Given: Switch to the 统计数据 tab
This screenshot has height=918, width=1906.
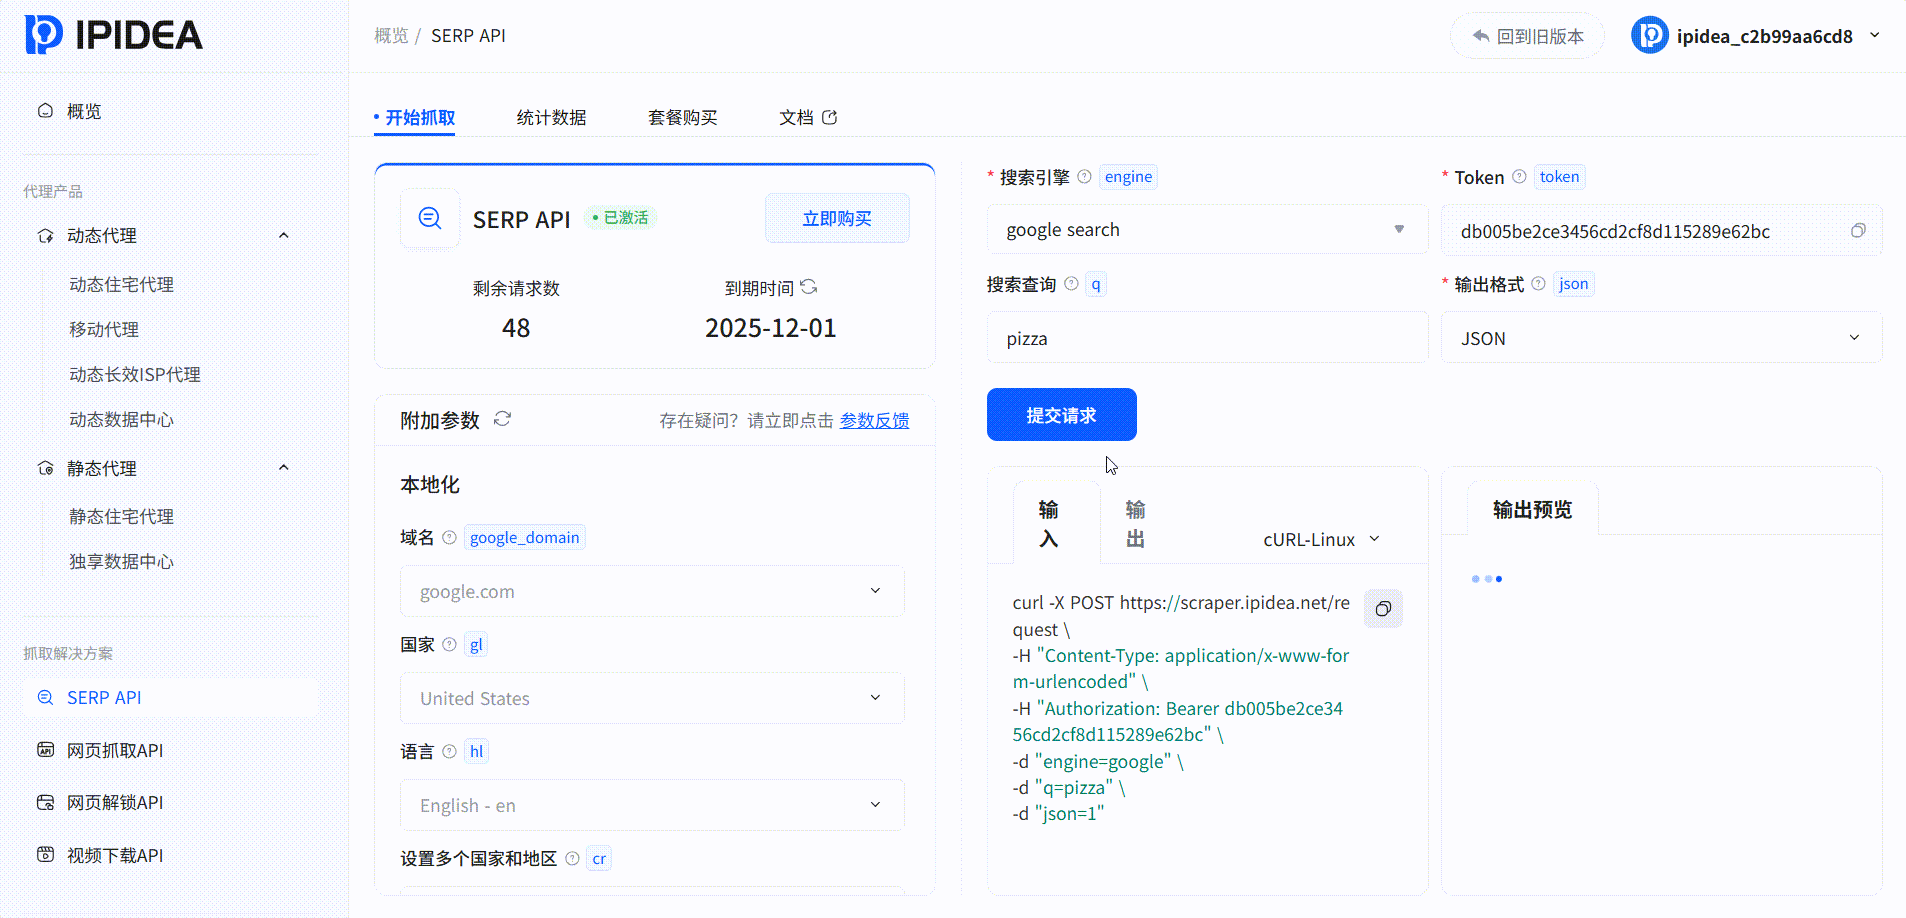Looking at the screenshot, I should pyautogui.click(x=551, y=118).
